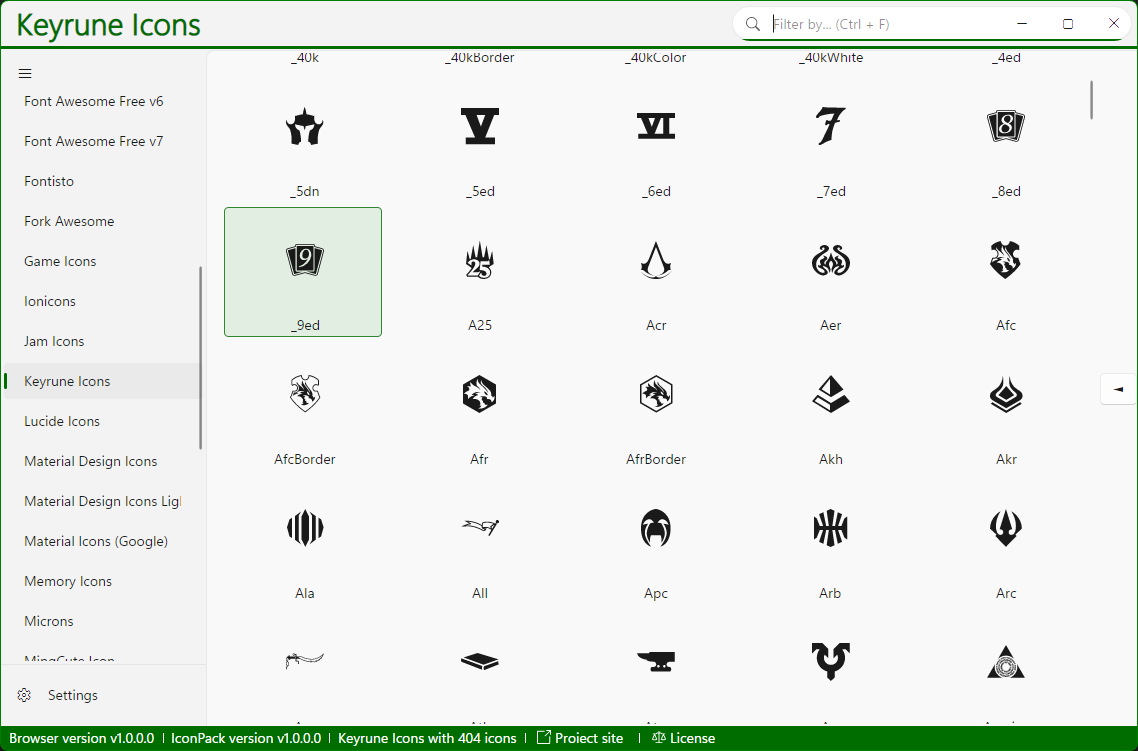Select the Aer icon

click(x=830, y=260)
